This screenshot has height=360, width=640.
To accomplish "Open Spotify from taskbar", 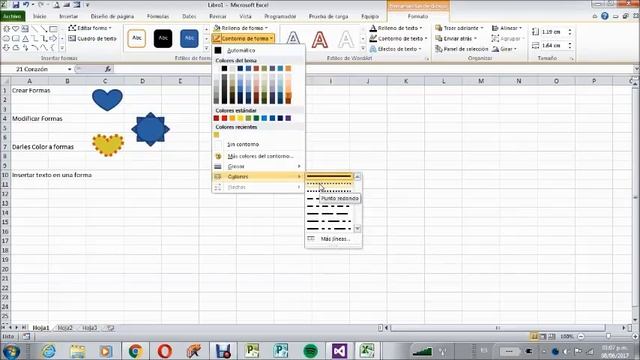I will click(311, 351).
